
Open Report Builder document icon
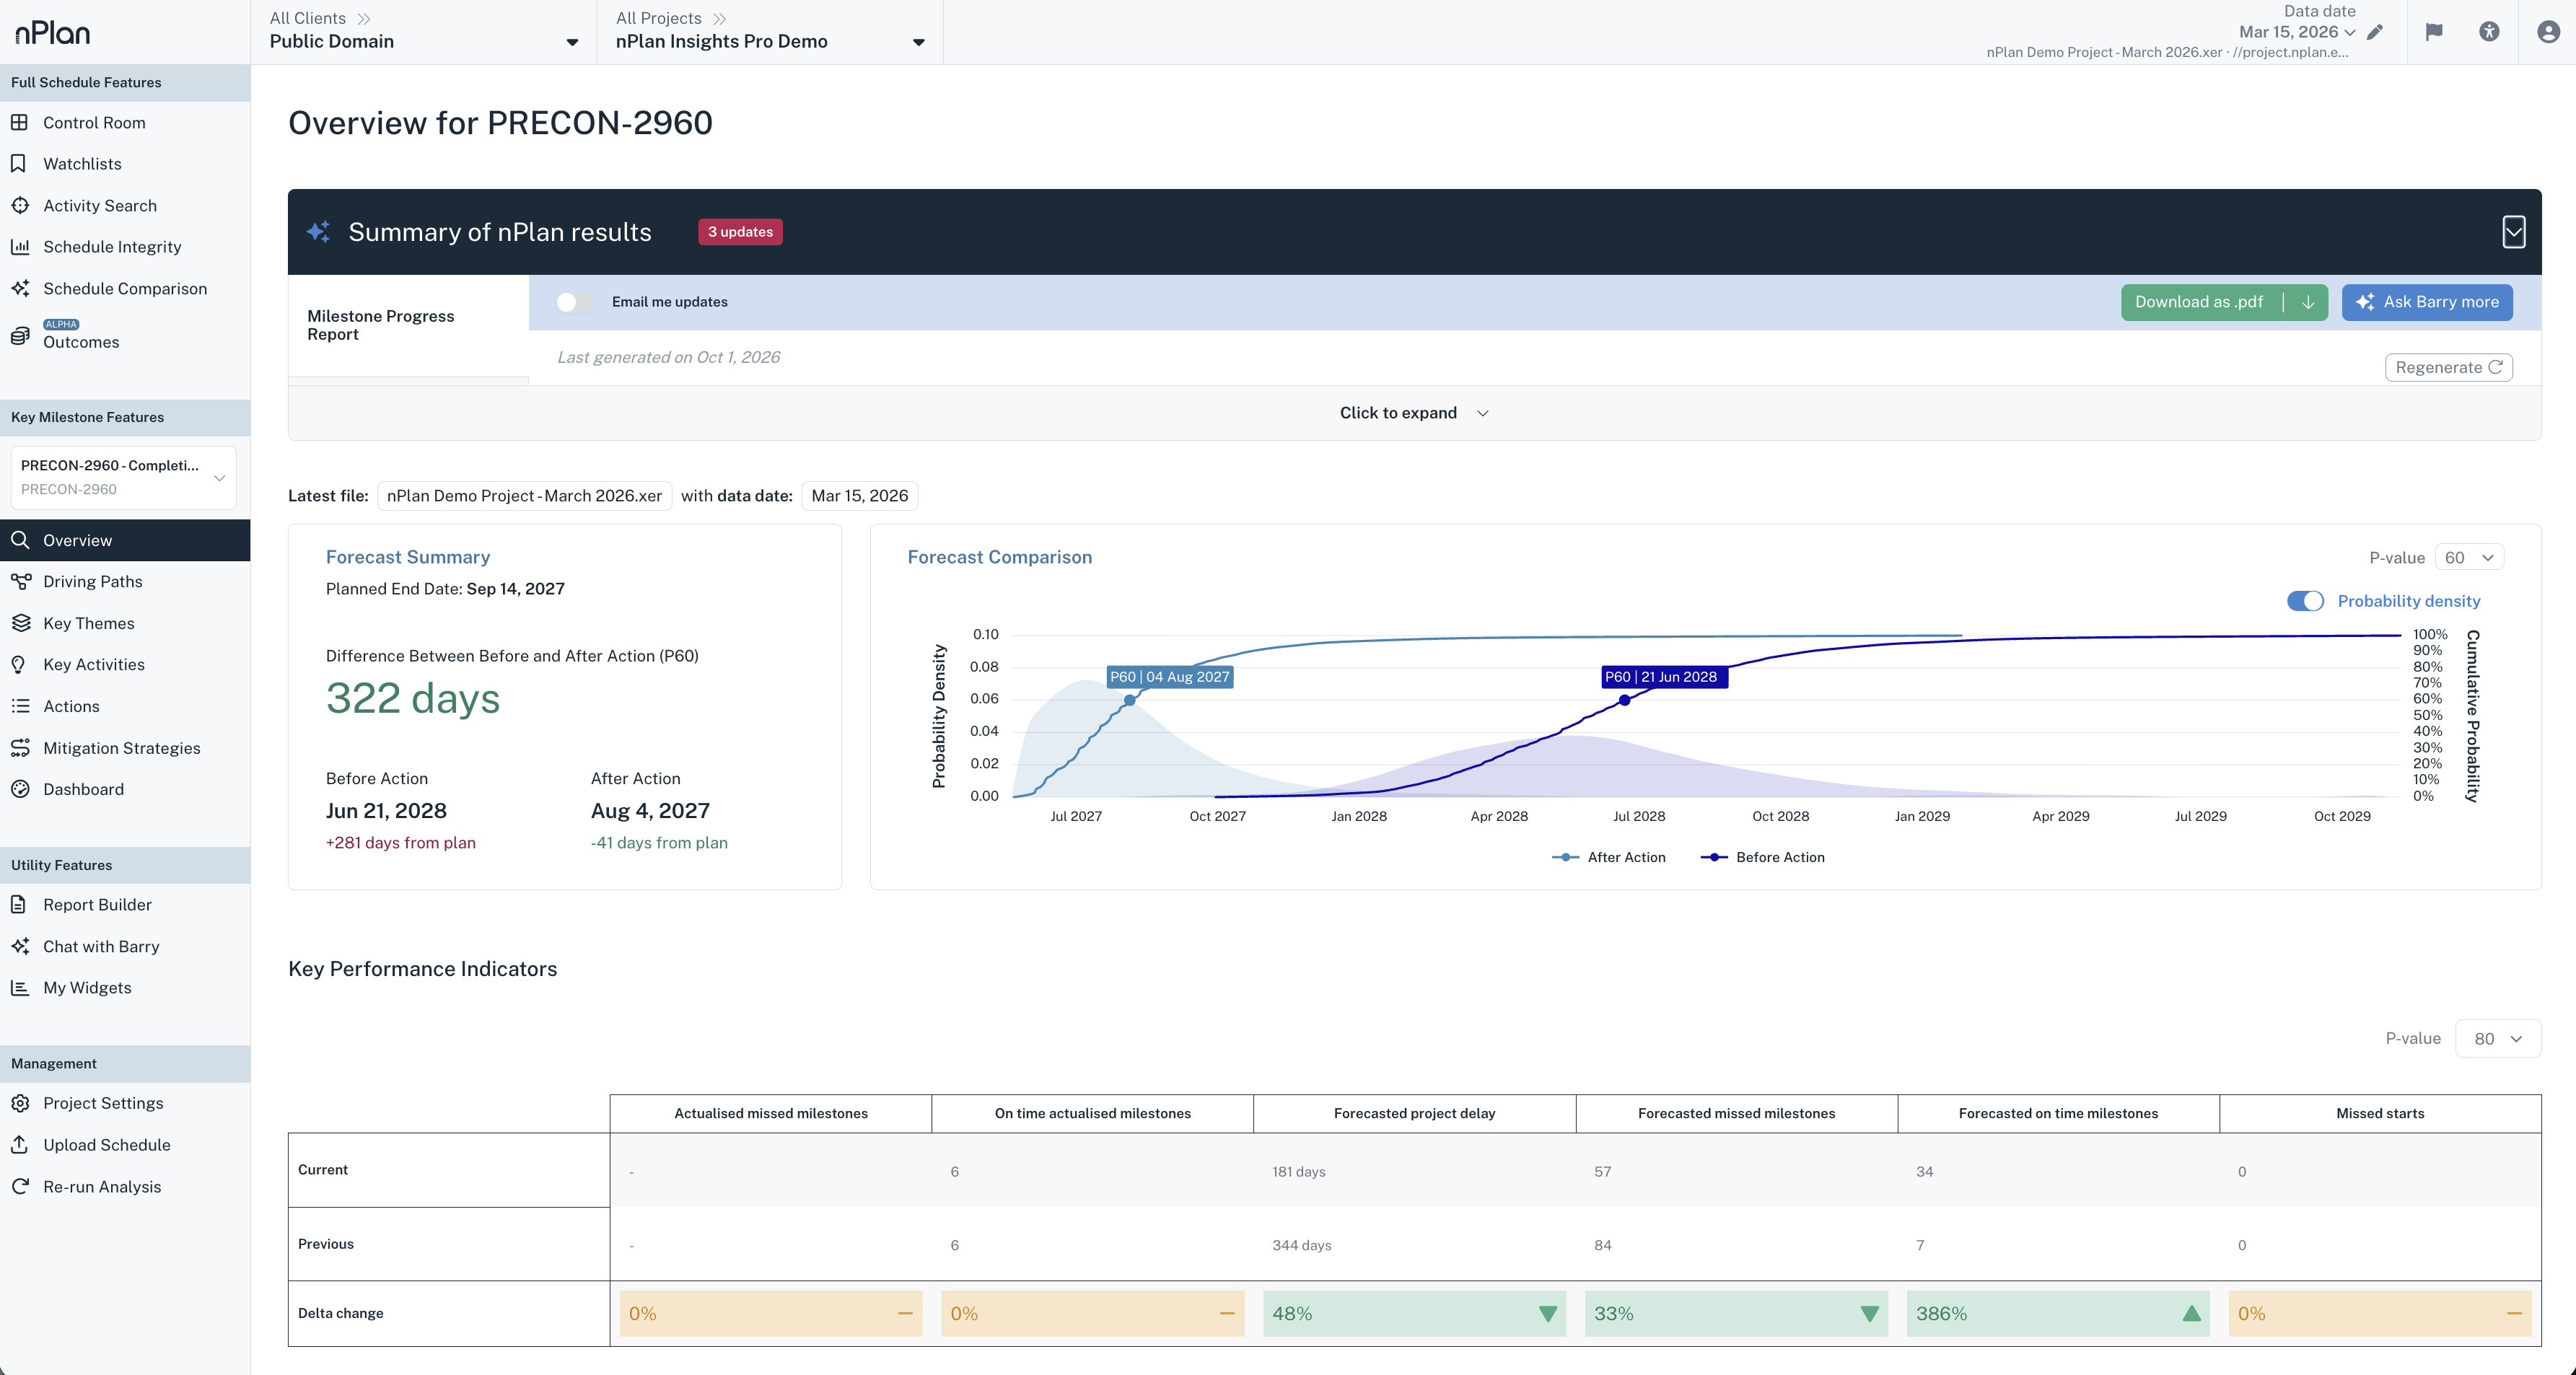tap(19, 904)
